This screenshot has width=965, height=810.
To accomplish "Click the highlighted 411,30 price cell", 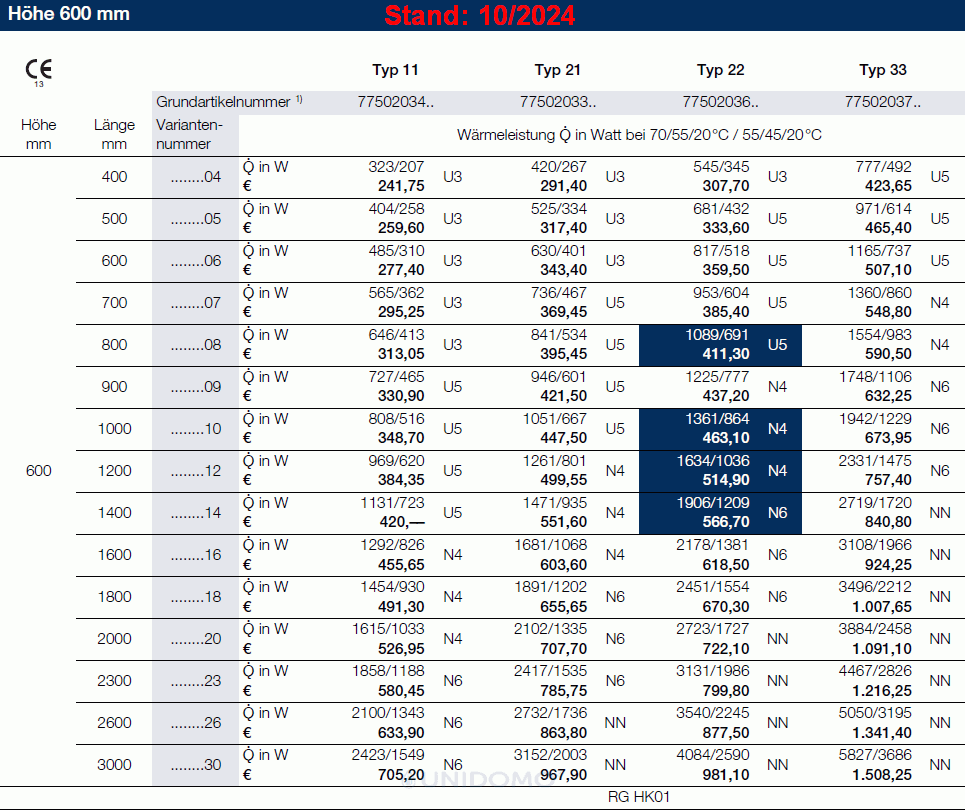I will (726, 354).
